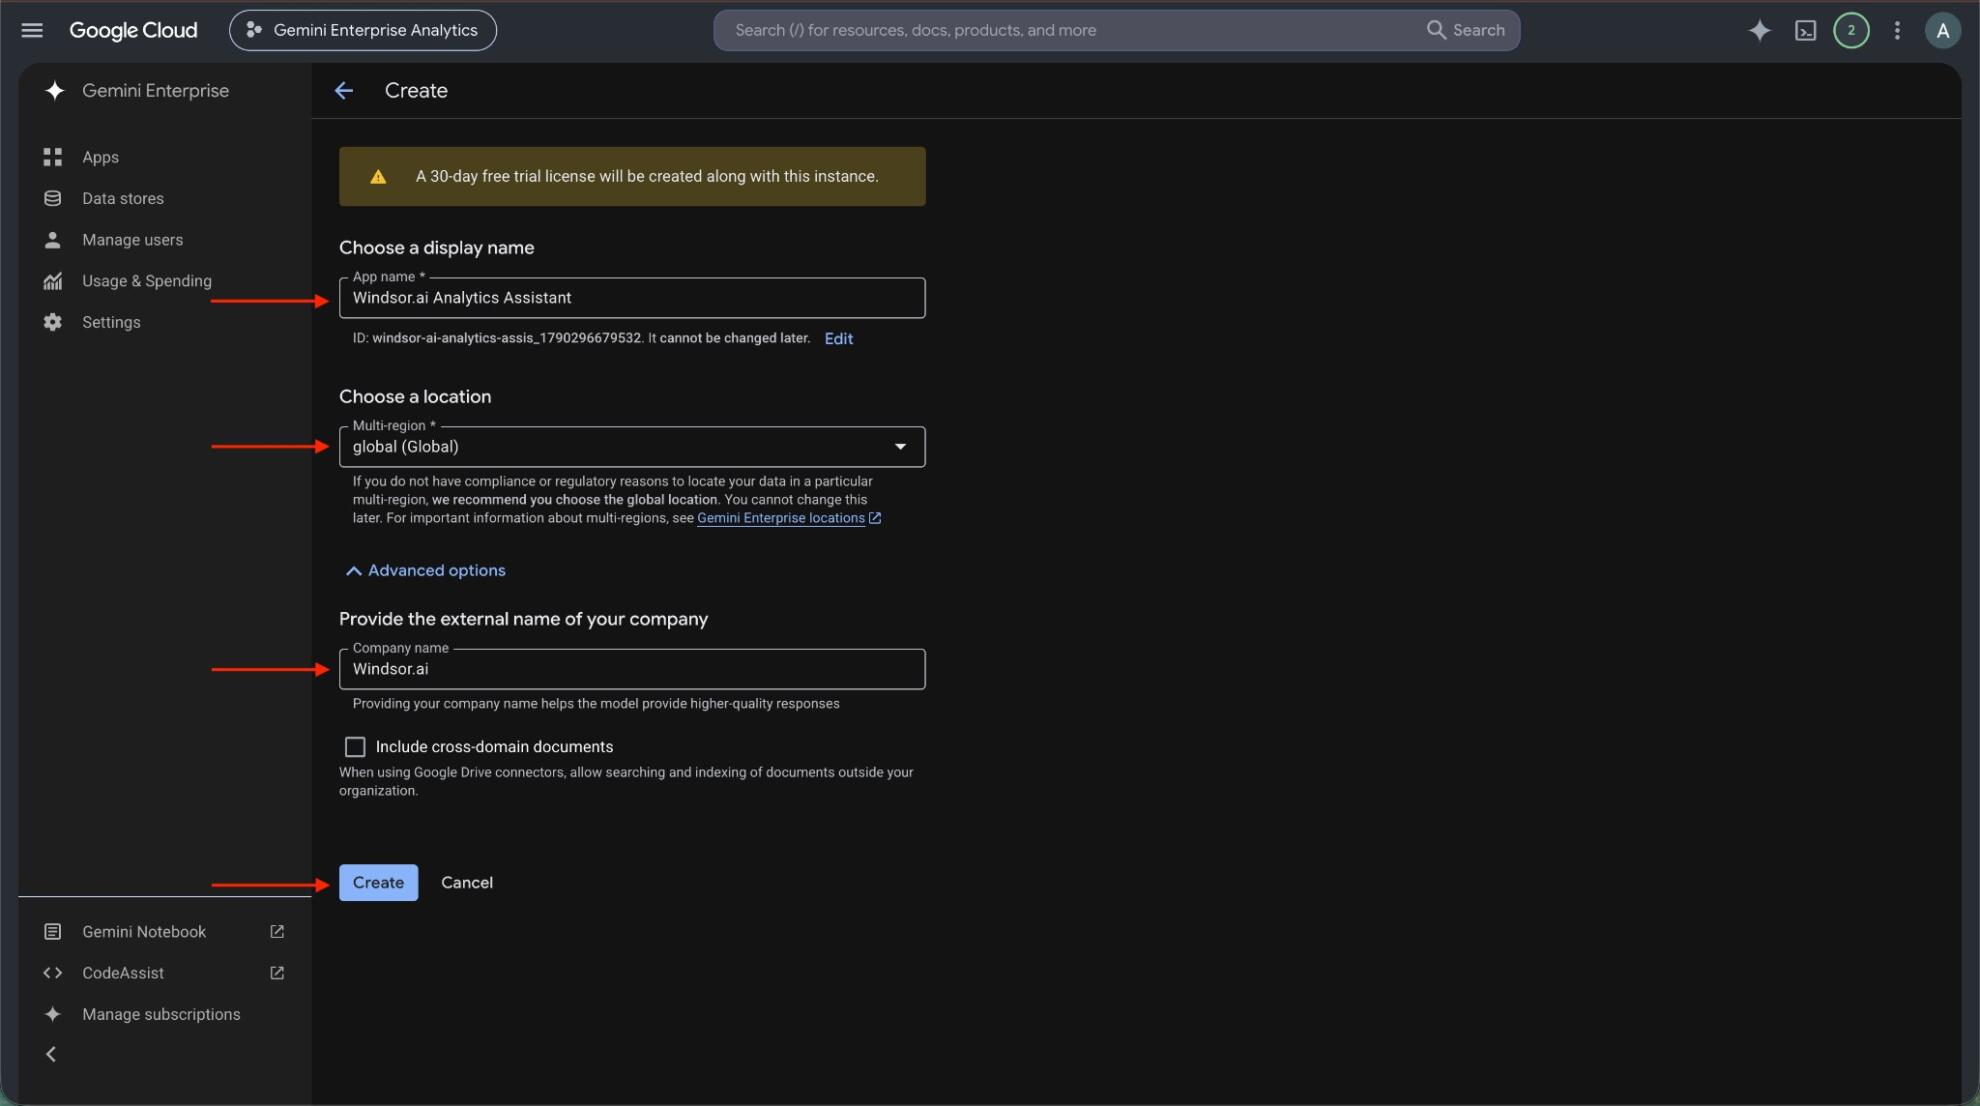Open Gemini Enterprise locations link
Image resolution: width=1980 pixels, height=1106 pixels.
click(788, 518)
